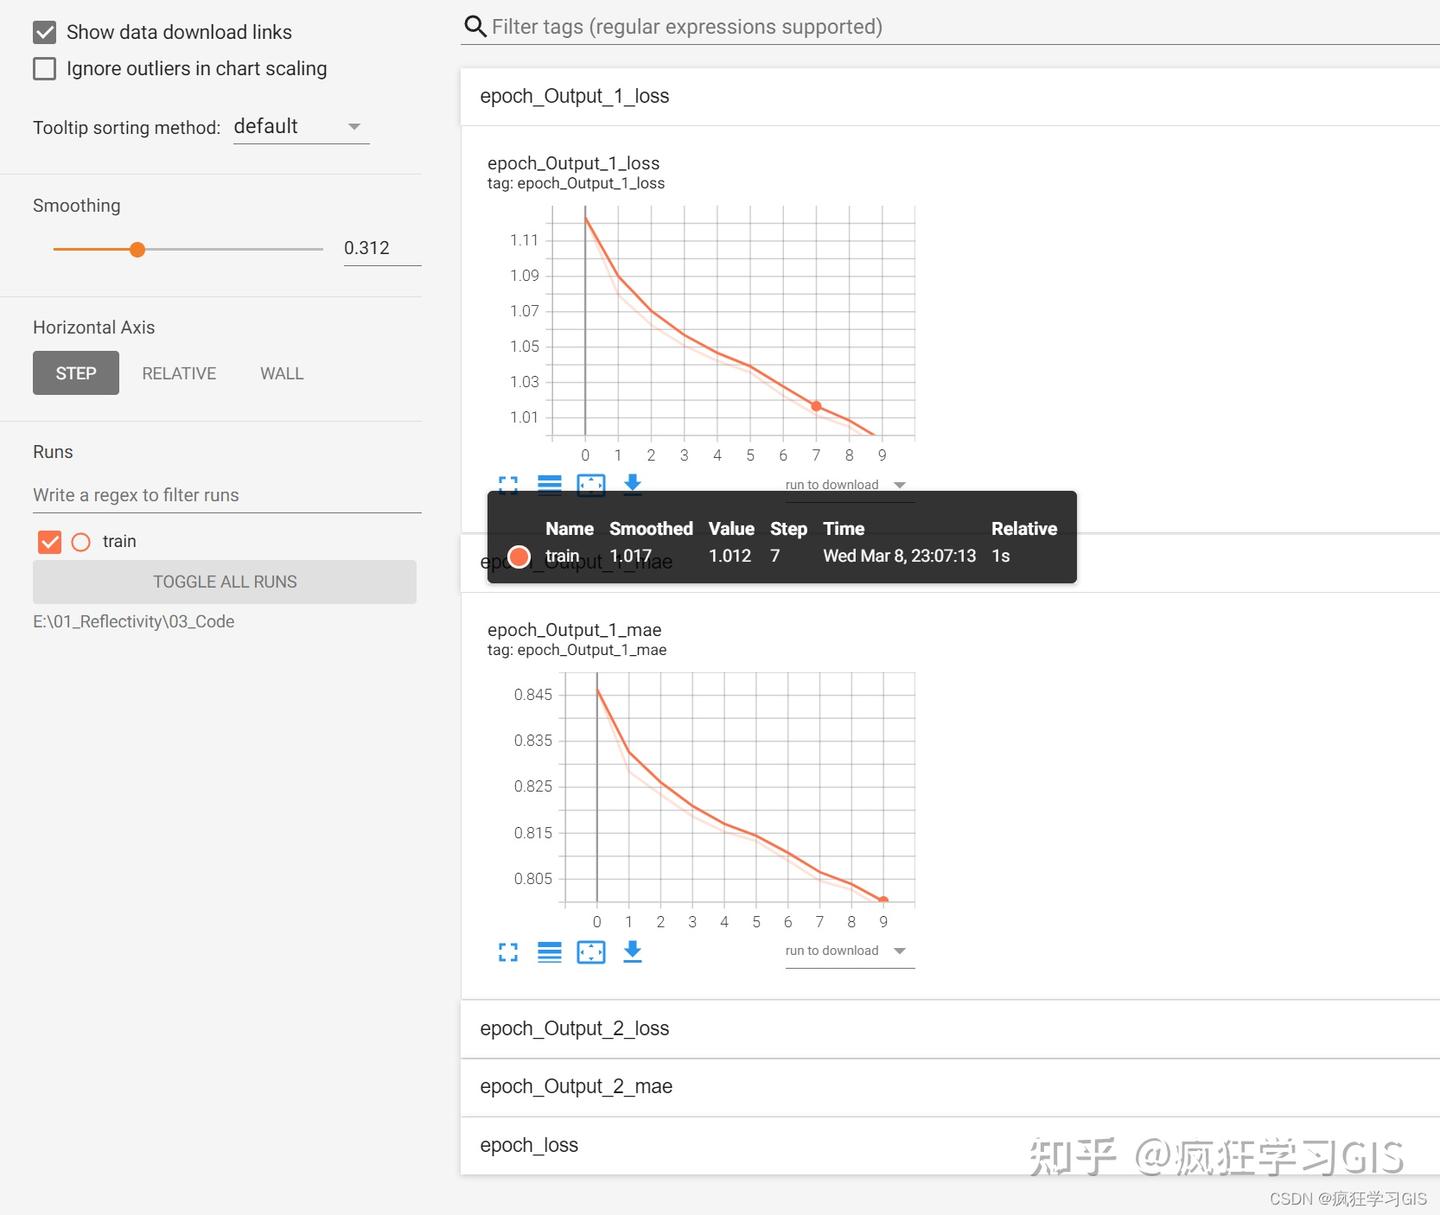Click the TOGGLE ALL RUNS button
The height and width of the screenshot is (1215, 1440).
pyautogui.click(x=224, y=581)
